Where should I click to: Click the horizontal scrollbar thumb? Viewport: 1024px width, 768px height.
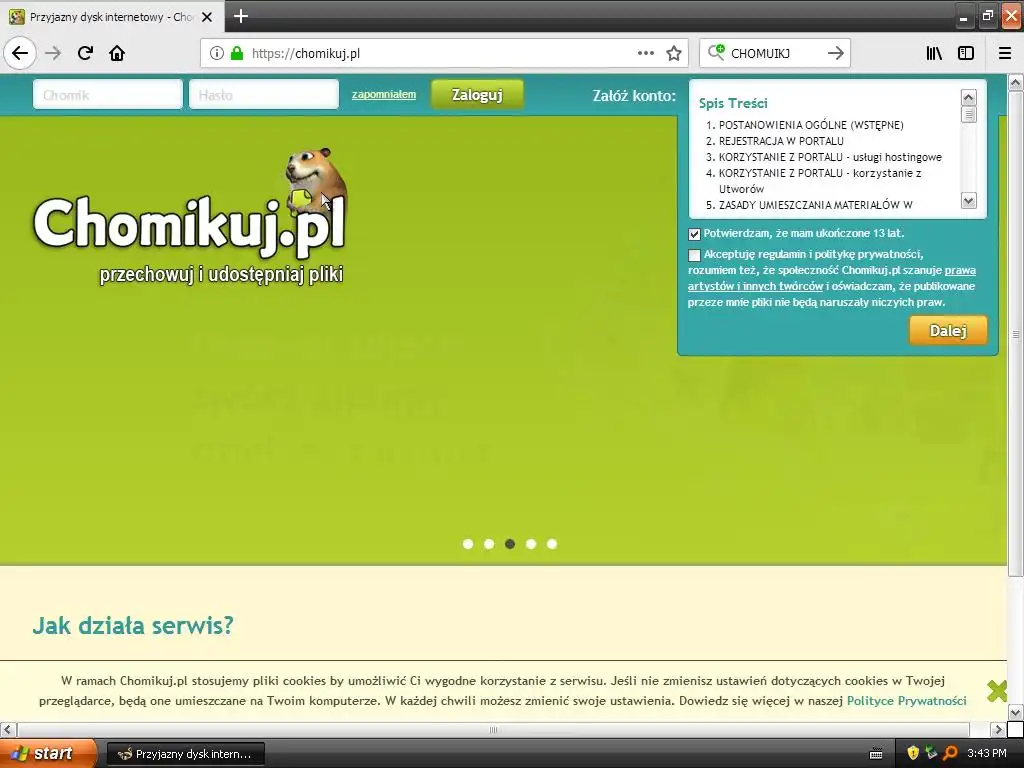pos(493,729)
